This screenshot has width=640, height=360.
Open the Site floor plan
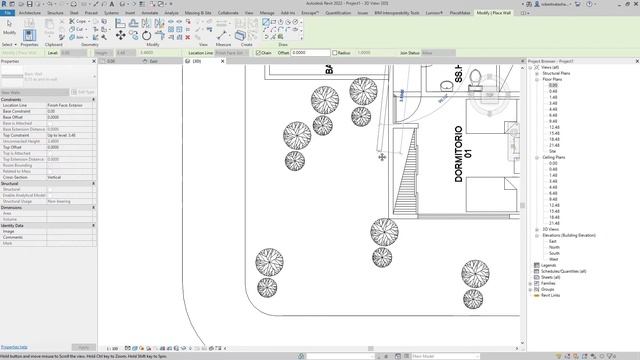(x=552, y=151)
